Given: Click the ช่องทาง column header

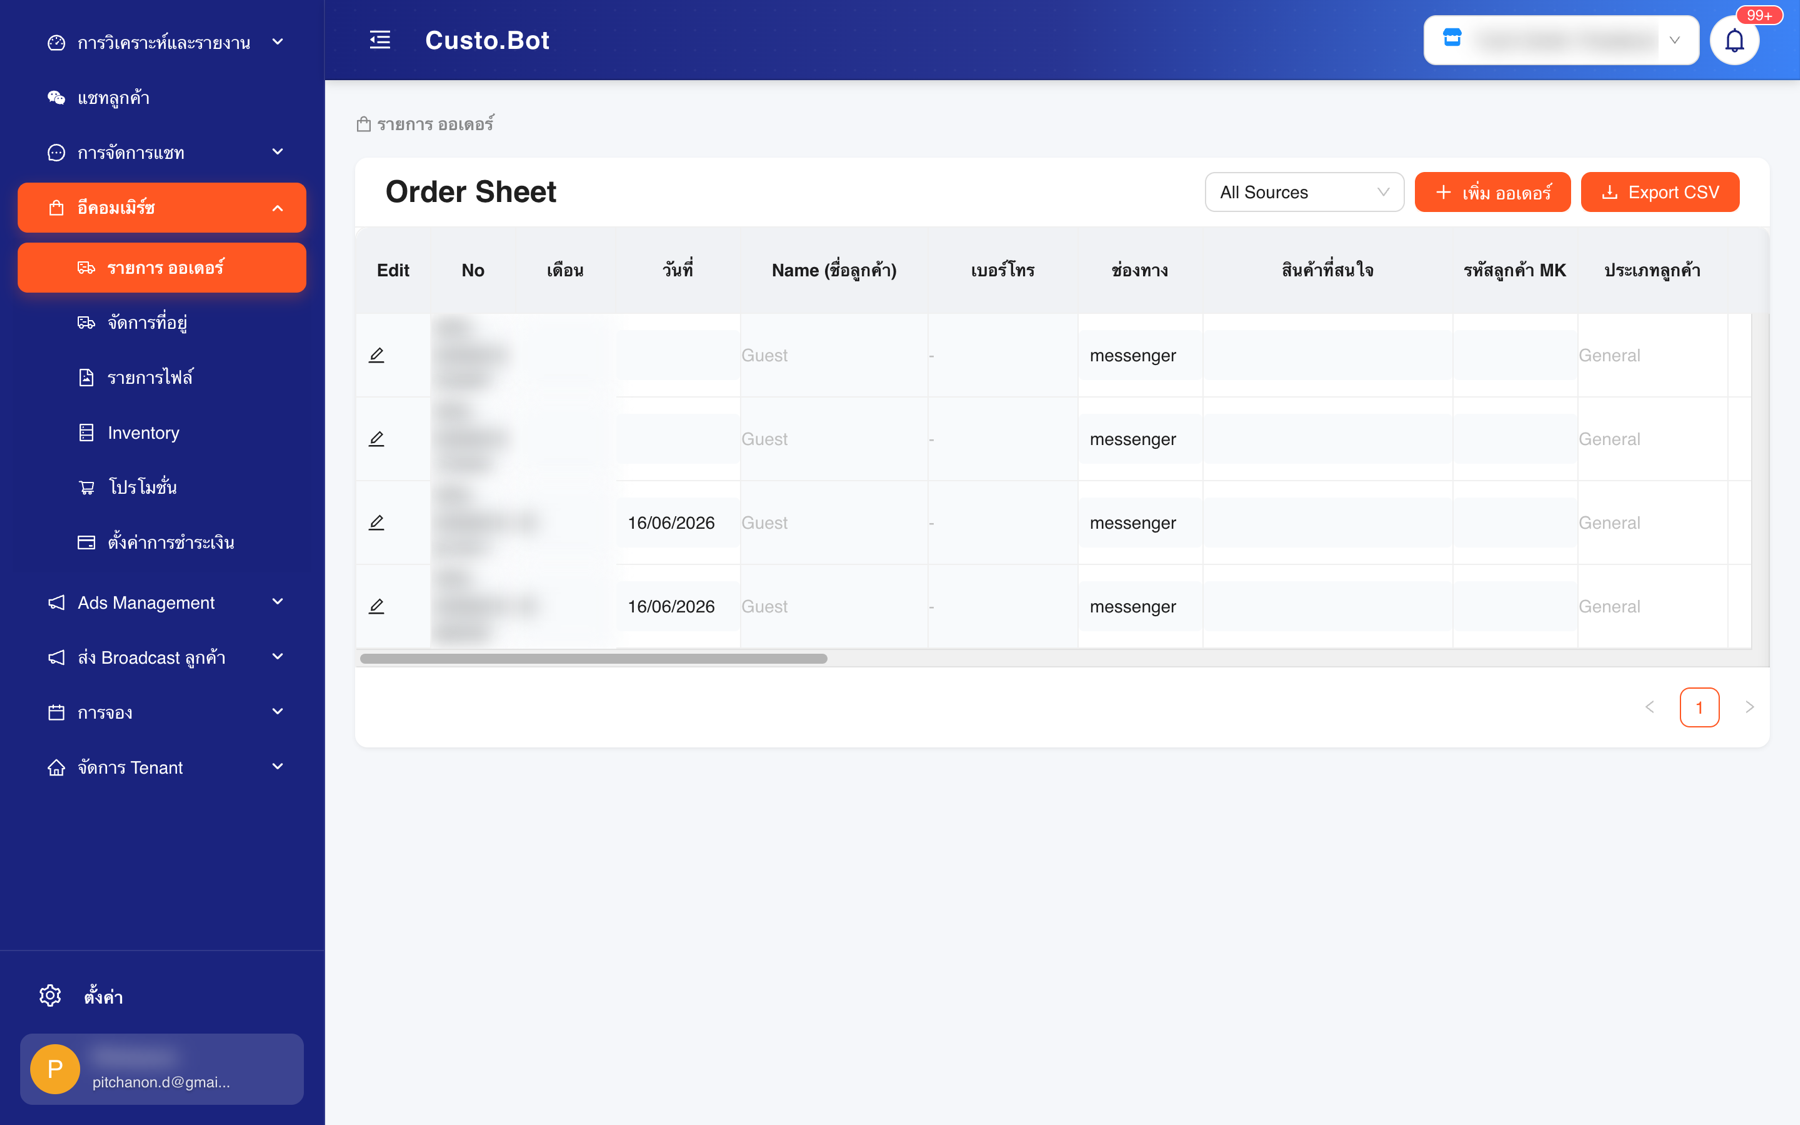Looking at the screenshot, I should [x=1140, y=270].
